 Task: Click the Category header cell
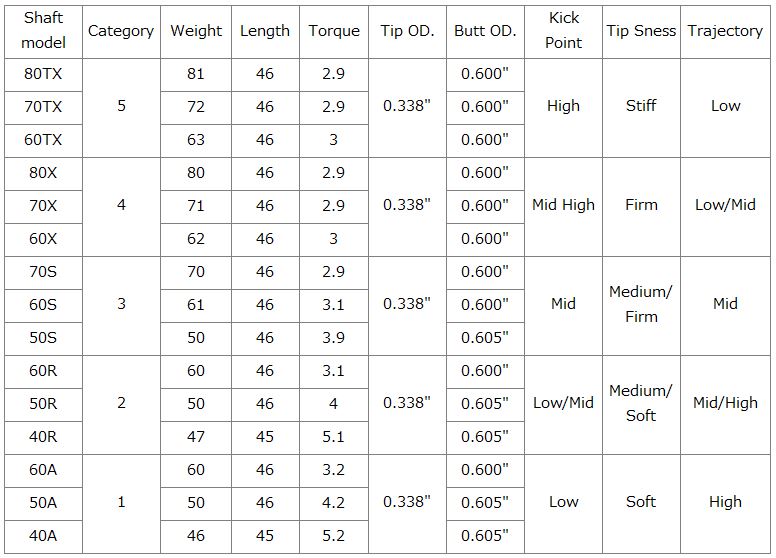point(121,31)
